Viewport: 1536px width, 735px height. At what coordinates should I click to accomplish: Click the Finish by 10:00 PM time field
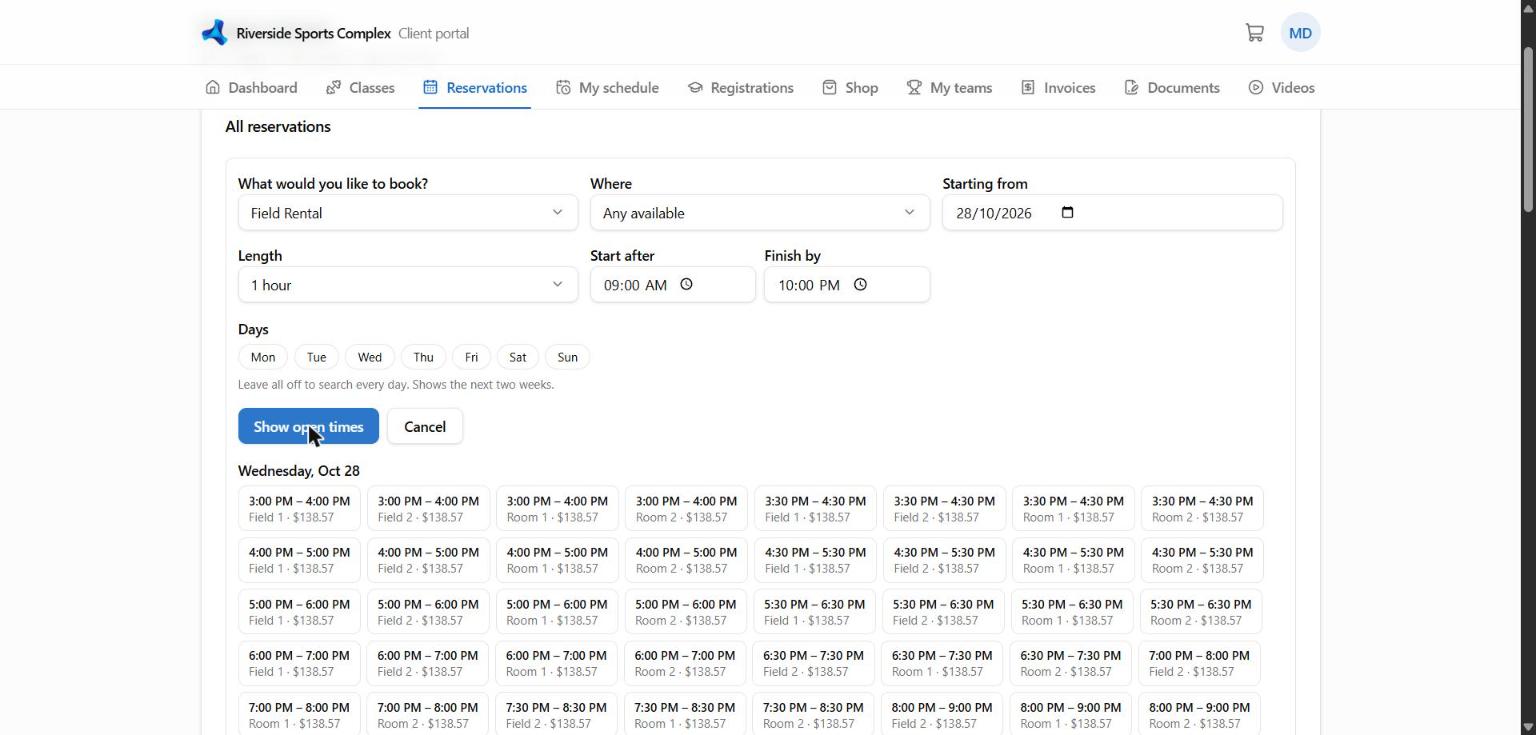[x=847, y=285]
